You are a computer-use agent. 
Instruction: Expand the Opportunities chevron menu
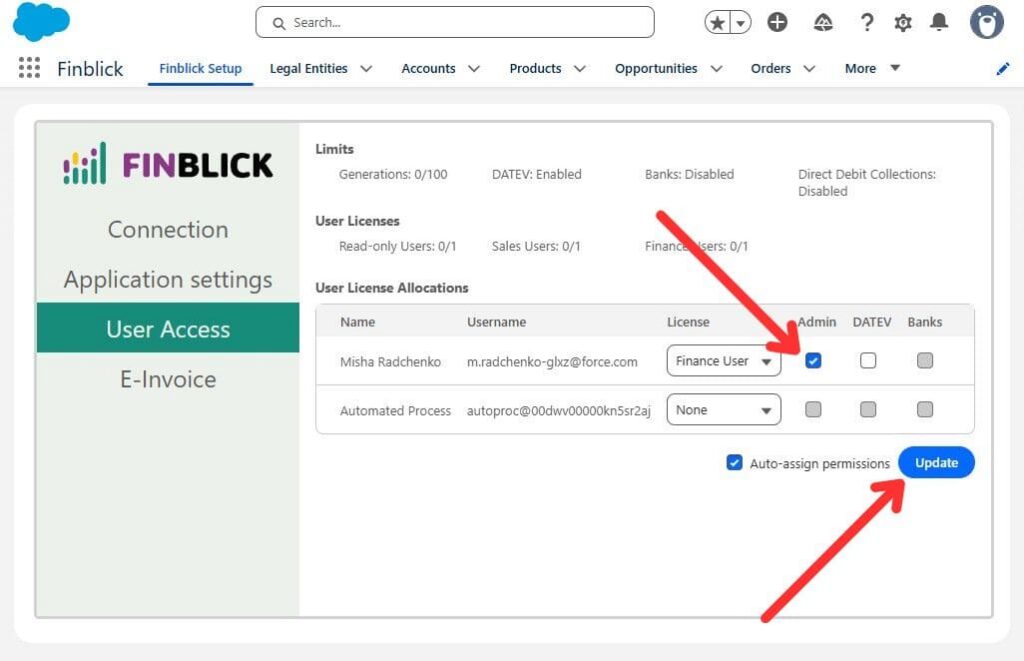pos(716,69)
